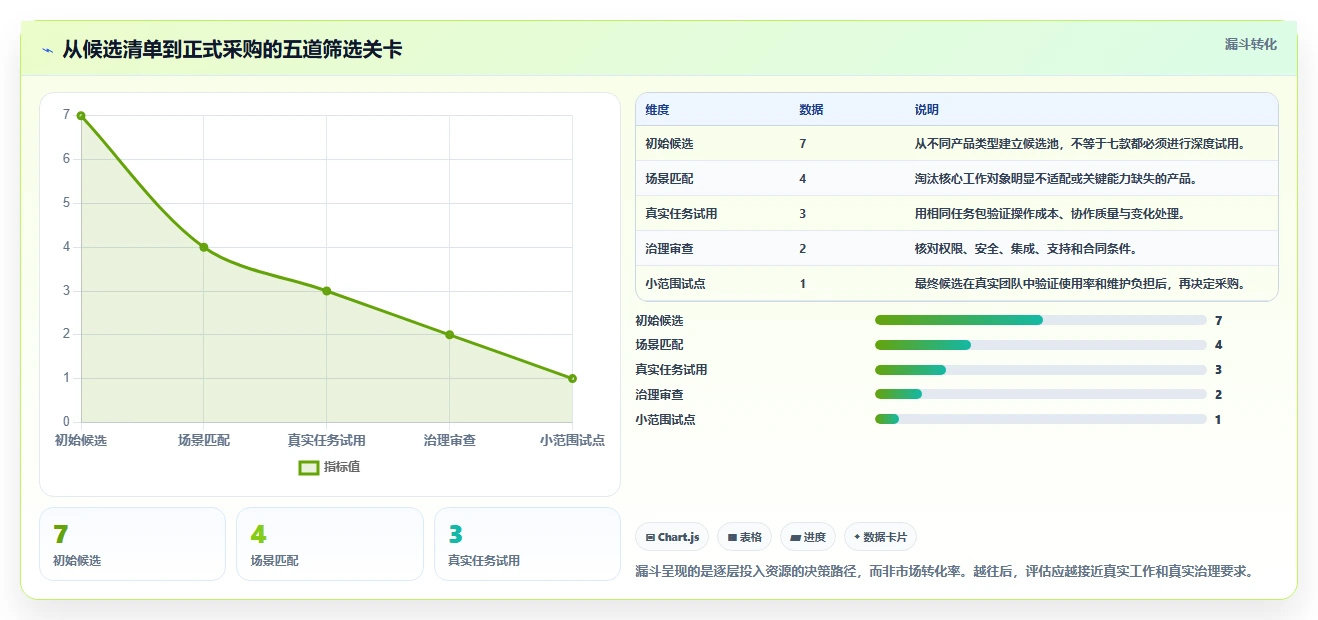The image size is (1318, 620).
Task: Click the 数据 column header
Action: click(811, 110)
